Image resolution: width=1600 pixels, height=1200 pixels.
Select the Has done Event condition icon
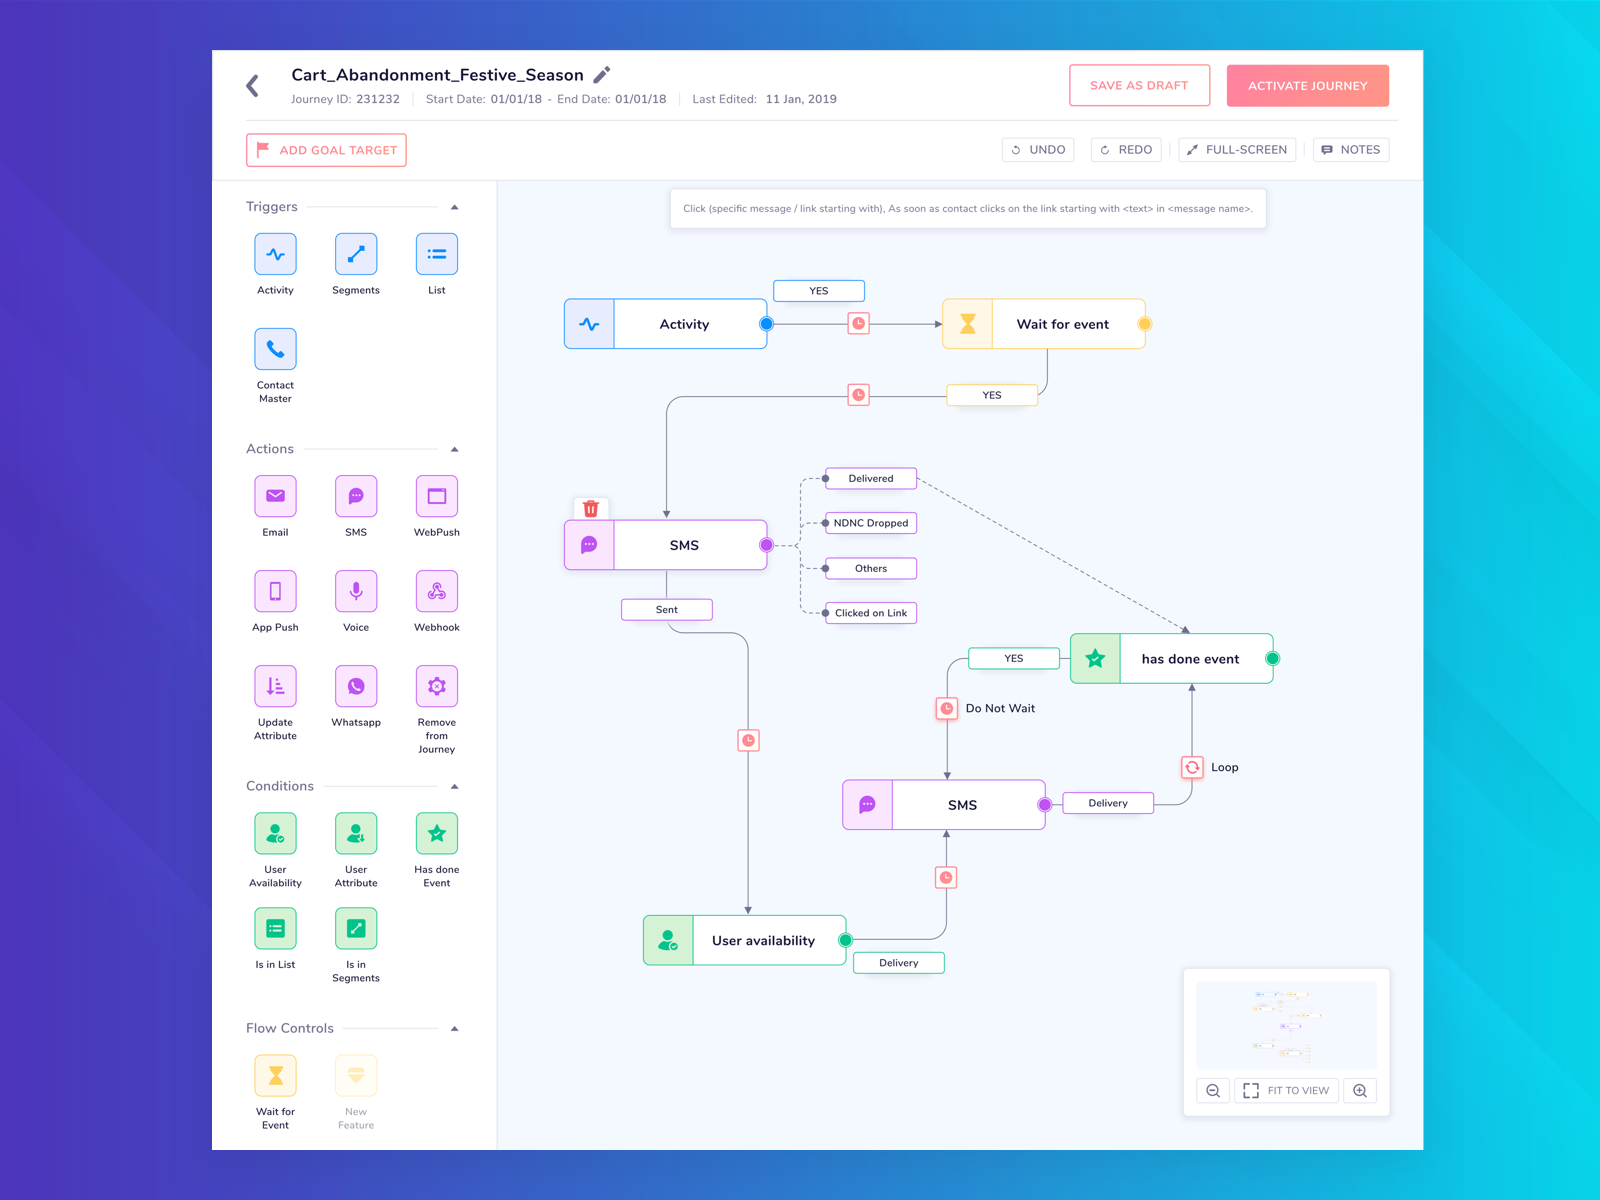coord(436,833)
